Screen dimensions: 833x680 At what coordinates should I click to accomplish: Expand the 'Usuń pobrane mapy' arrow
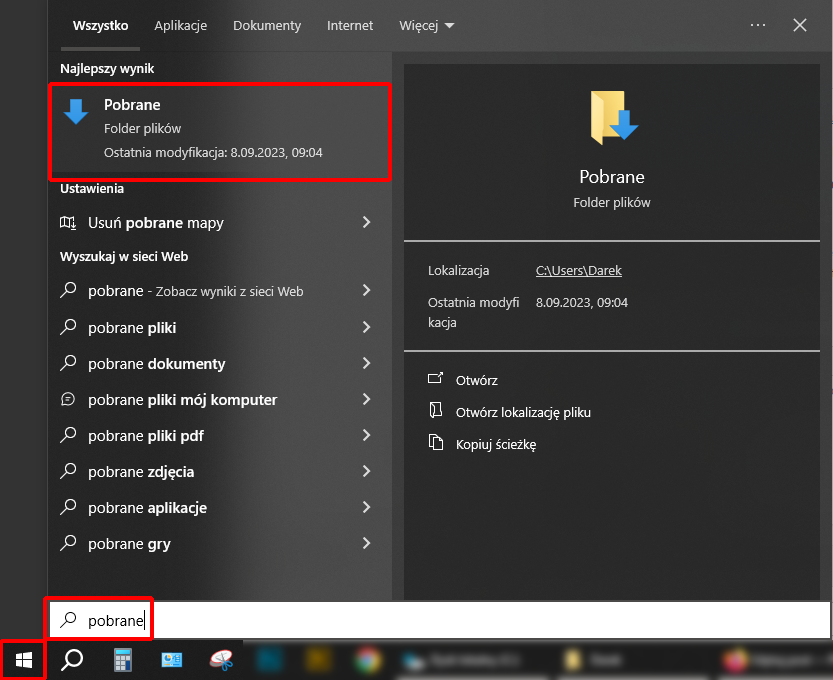click(x=366, y=223)
